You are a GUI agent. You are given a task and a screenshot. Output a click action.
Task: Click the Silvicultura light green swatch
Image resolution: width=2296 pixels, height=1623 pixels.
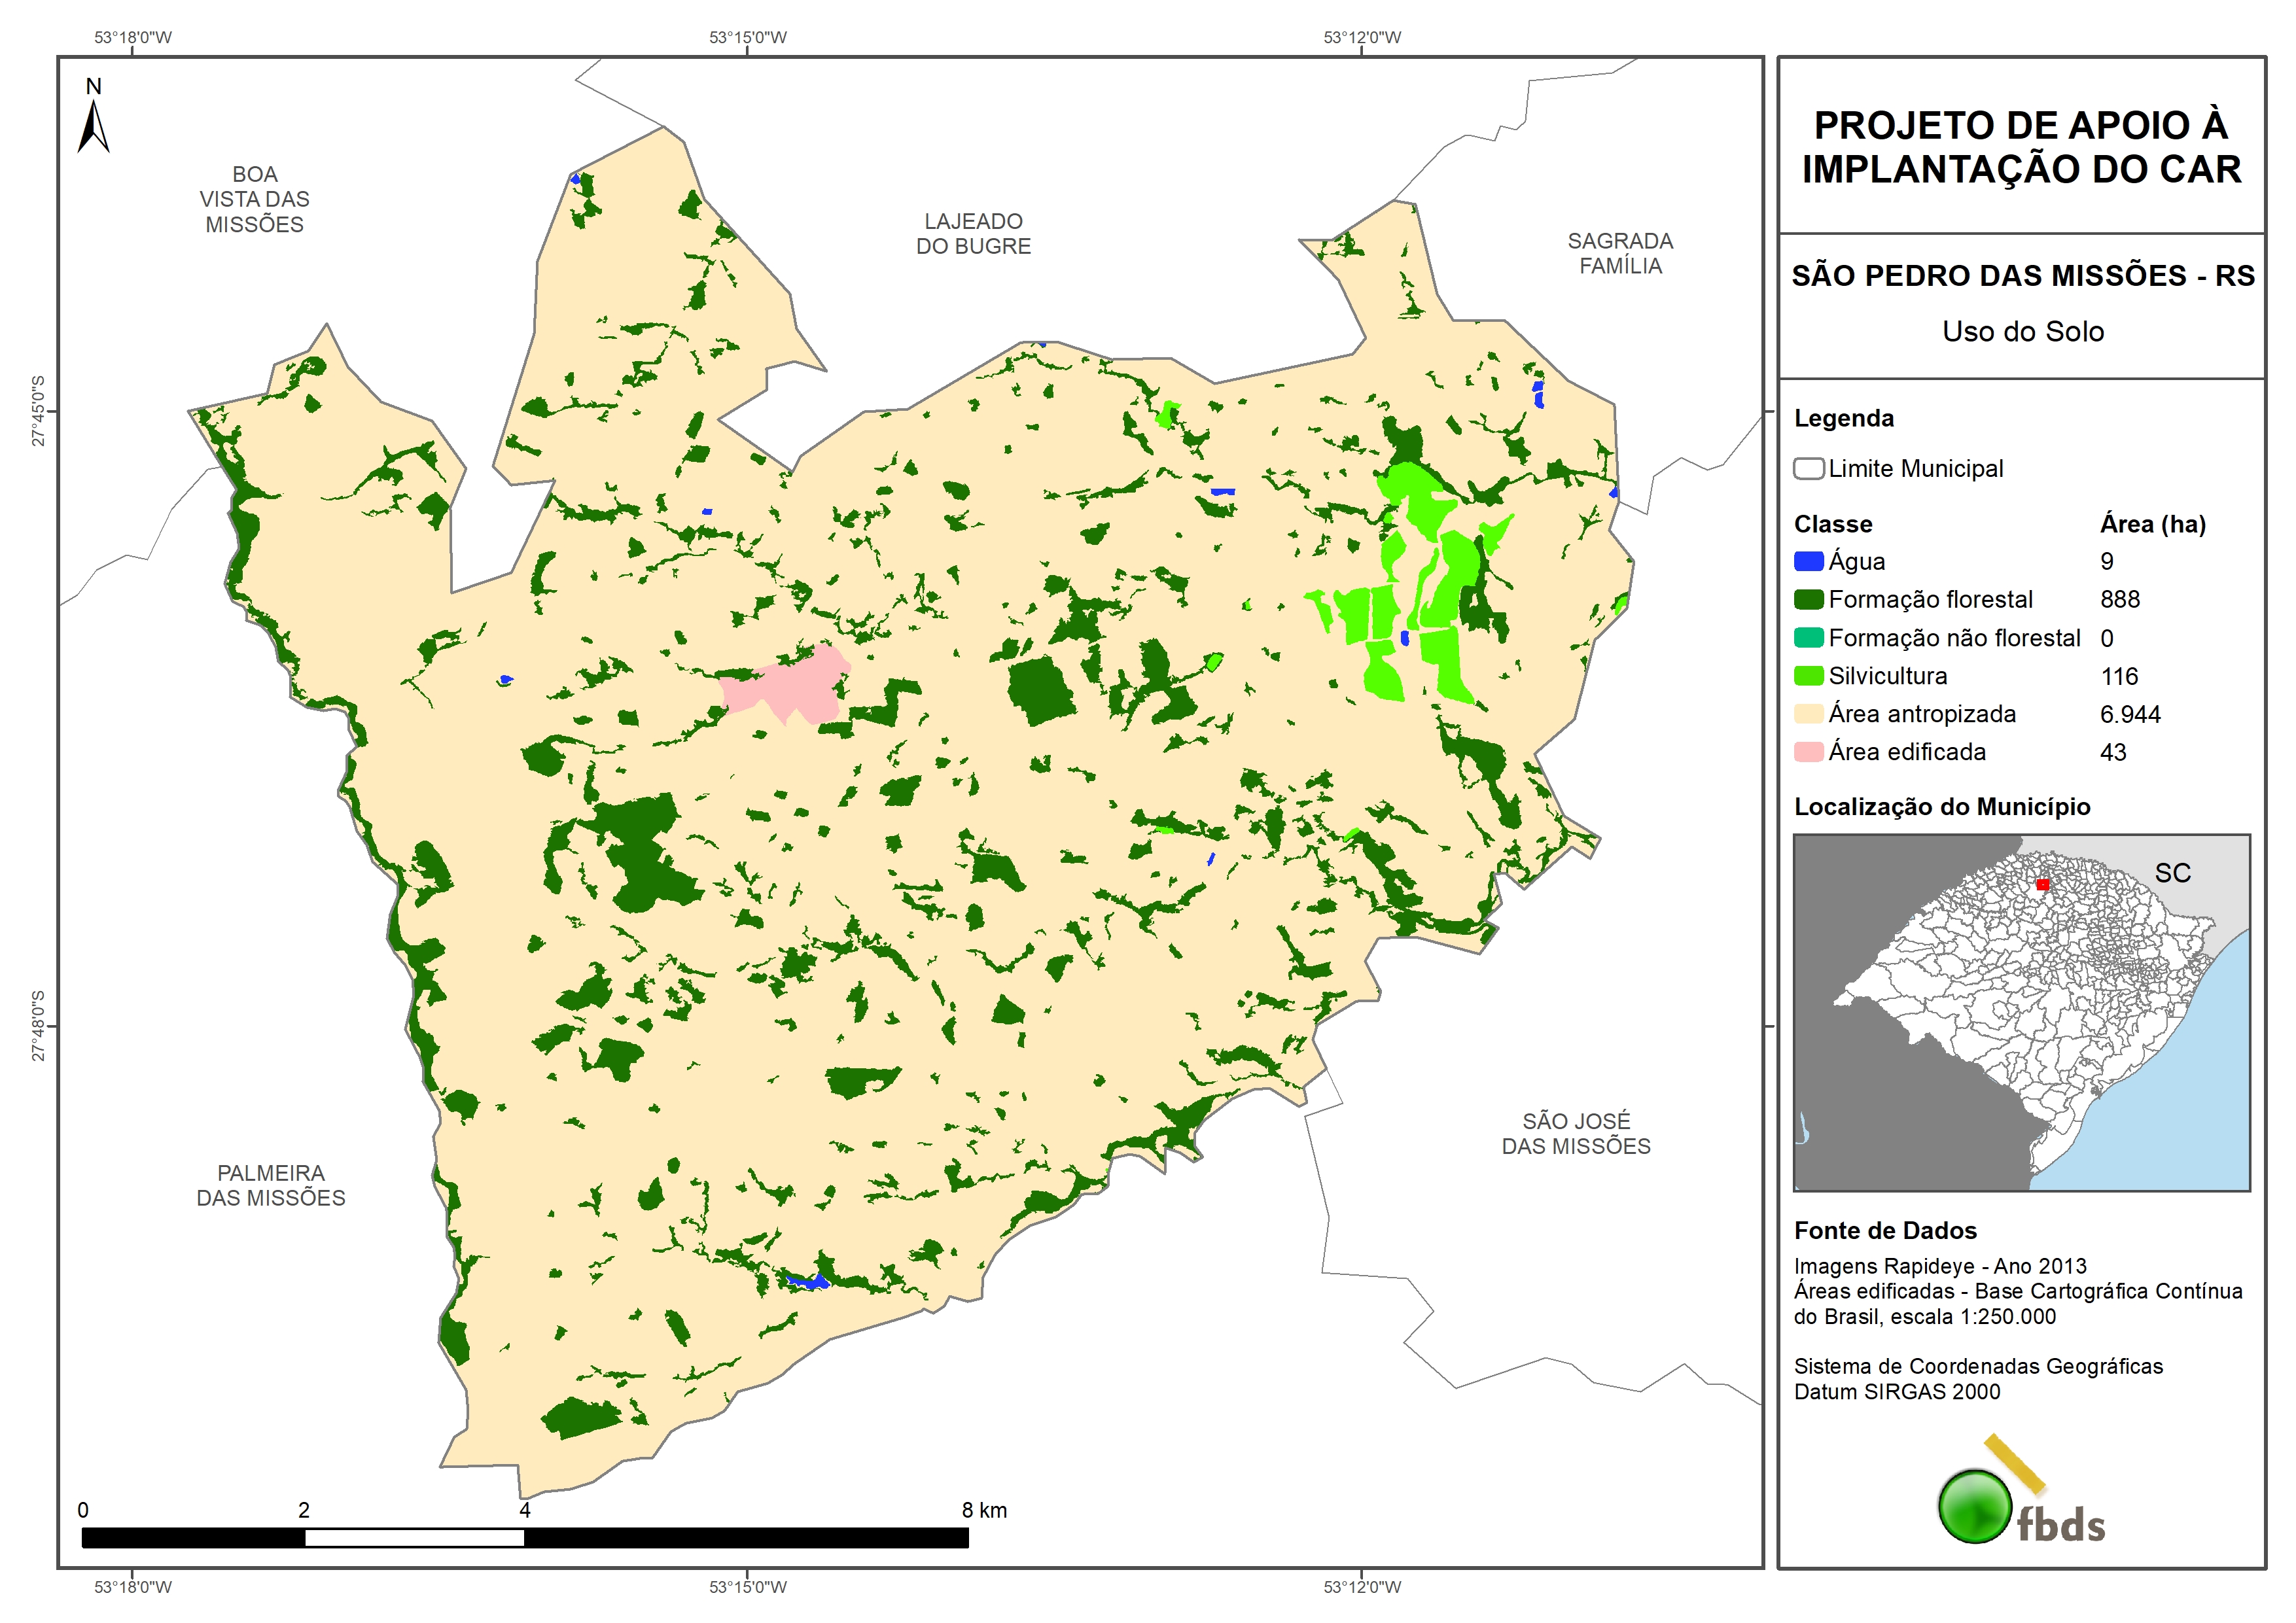coord(1808,676)
